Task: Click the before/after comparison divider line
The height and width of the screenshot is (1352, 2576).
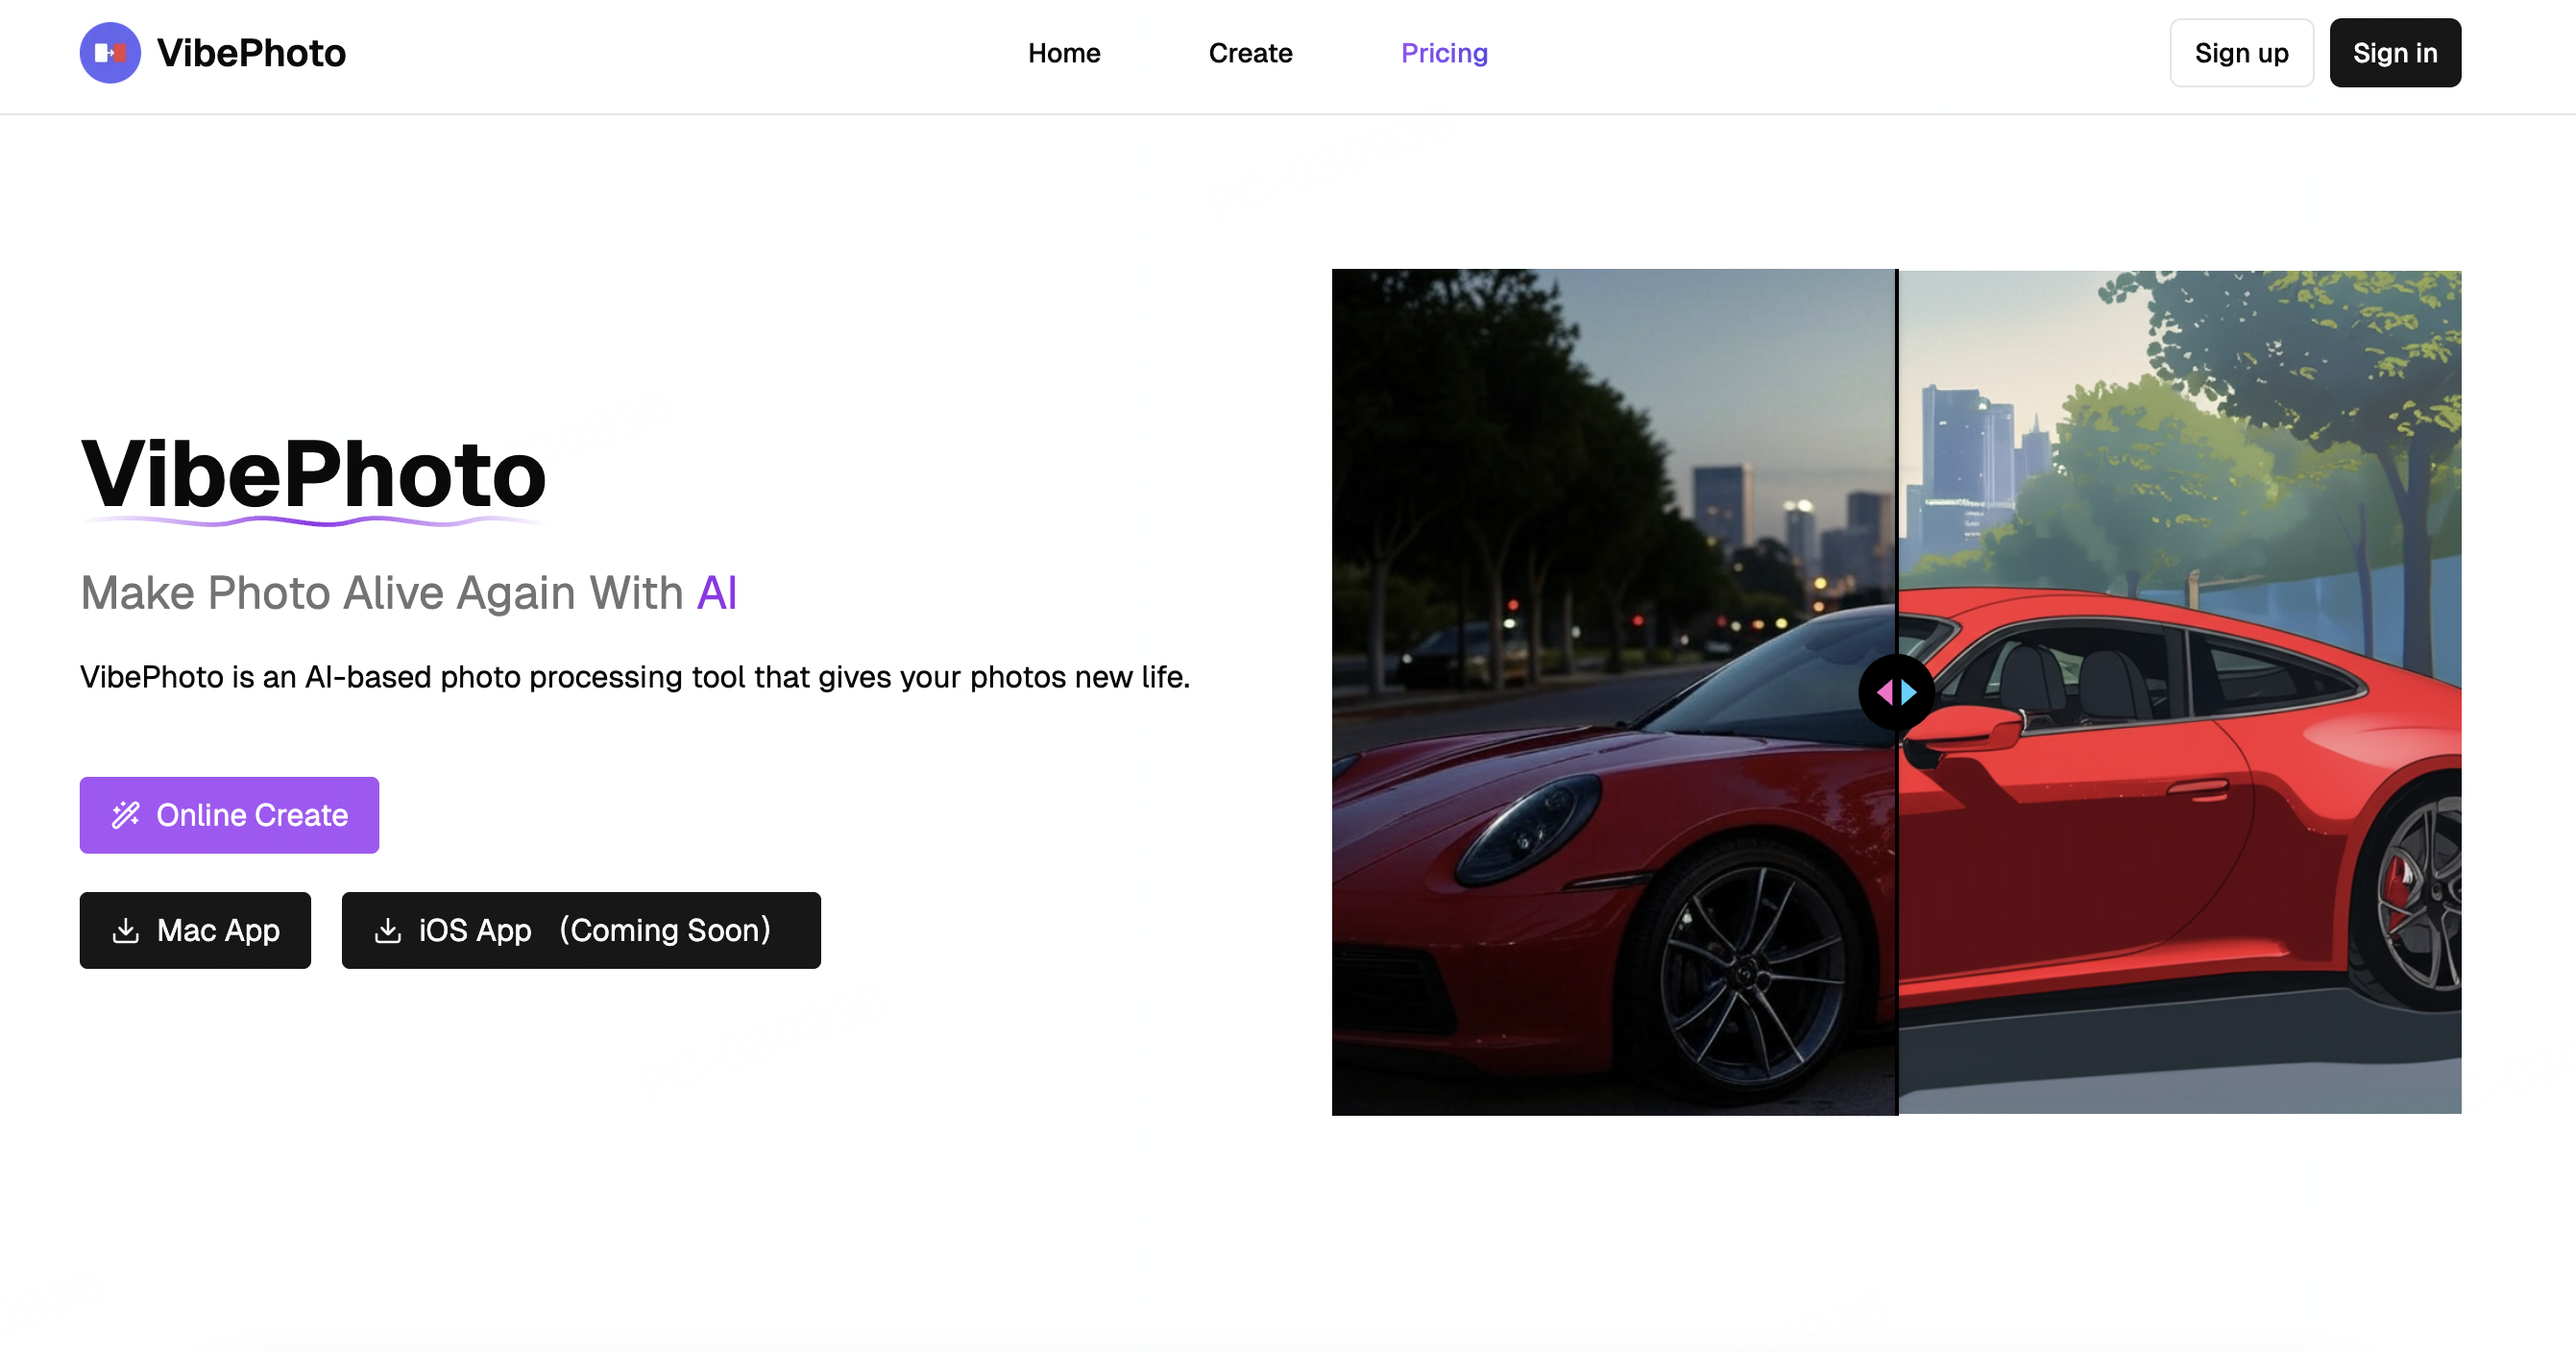Action: (x=1897, y=450)
